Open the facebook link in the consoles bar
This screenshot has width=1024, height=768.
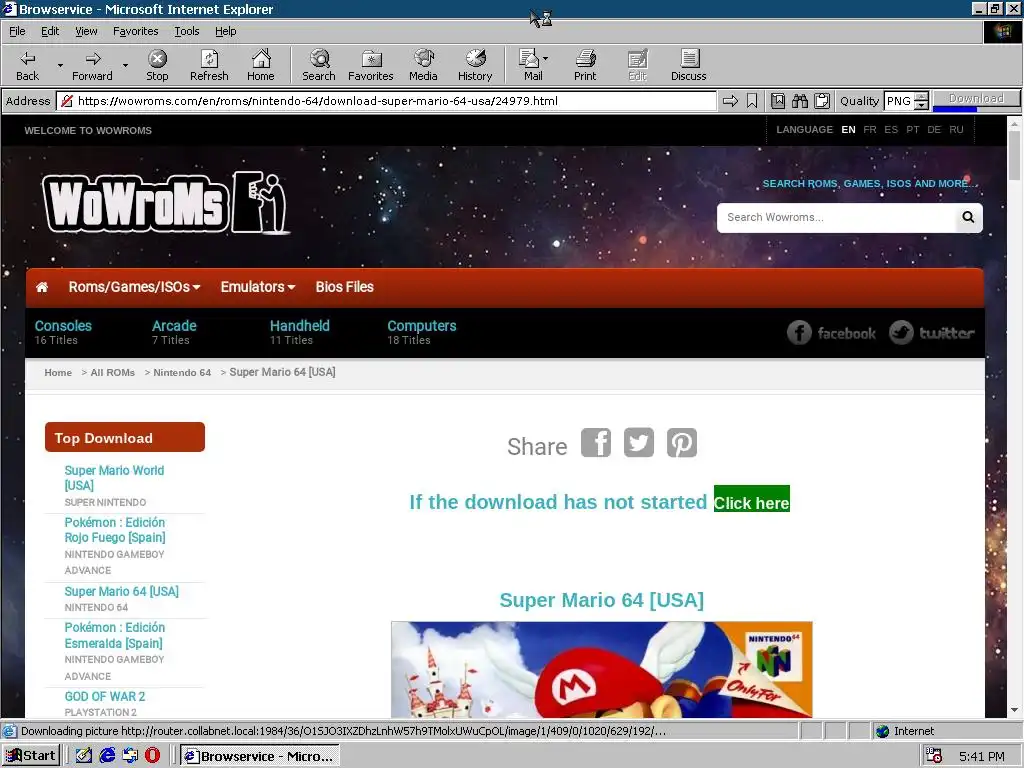click(831, 333)
